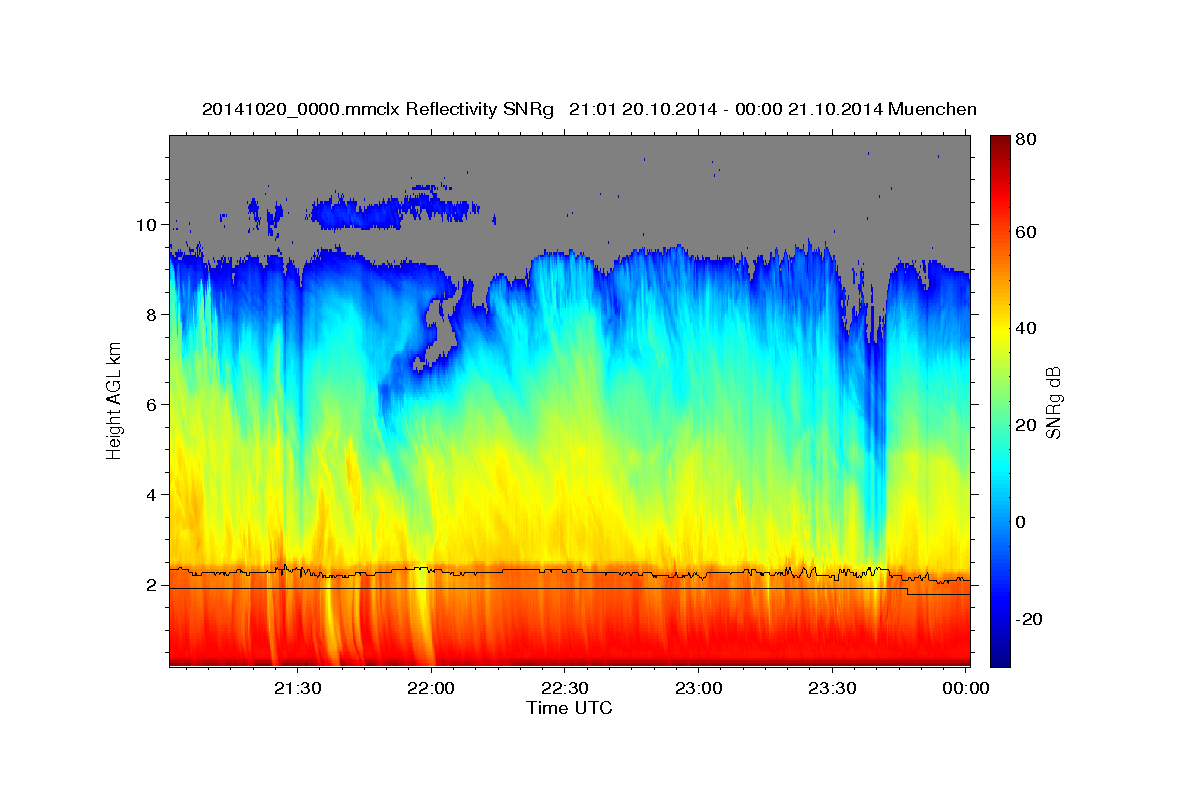This screenshot has height=800, width=1200.
Task: Click the 'Time UTC' axis label
Action: [569, 708]
